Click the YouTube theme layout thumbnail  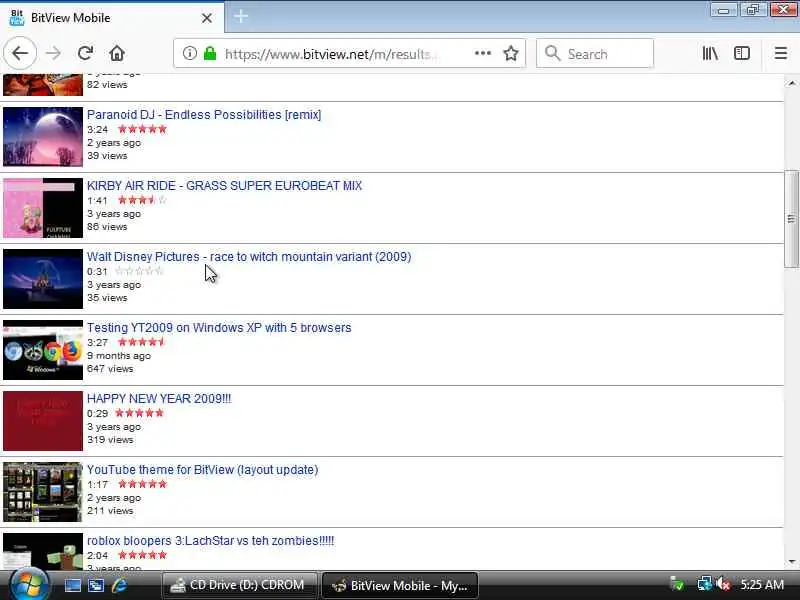tap(43, 491)
